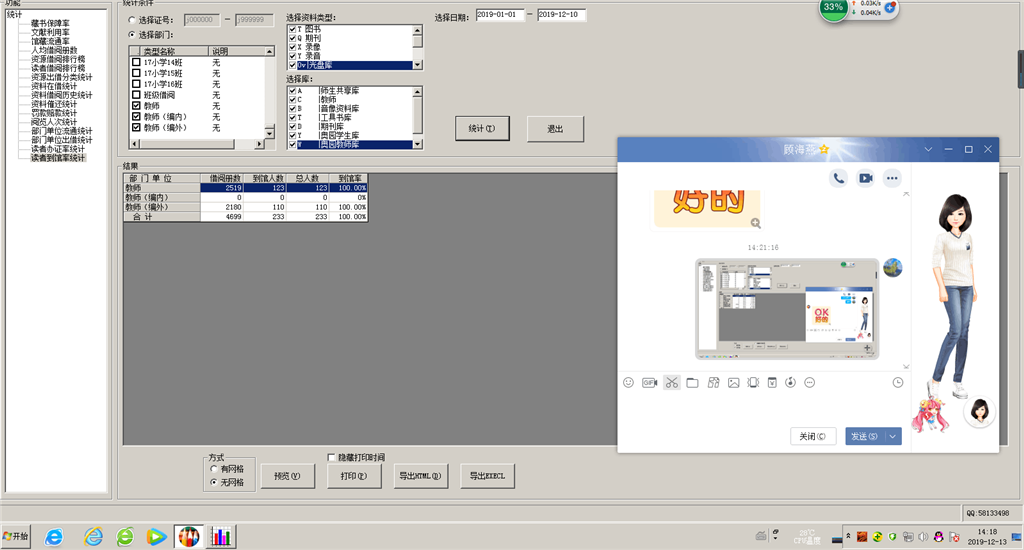Uncheck the 教师（编内） department box
The width and height of the screenshot is (1024, 550).
click(x=136, y=116)
